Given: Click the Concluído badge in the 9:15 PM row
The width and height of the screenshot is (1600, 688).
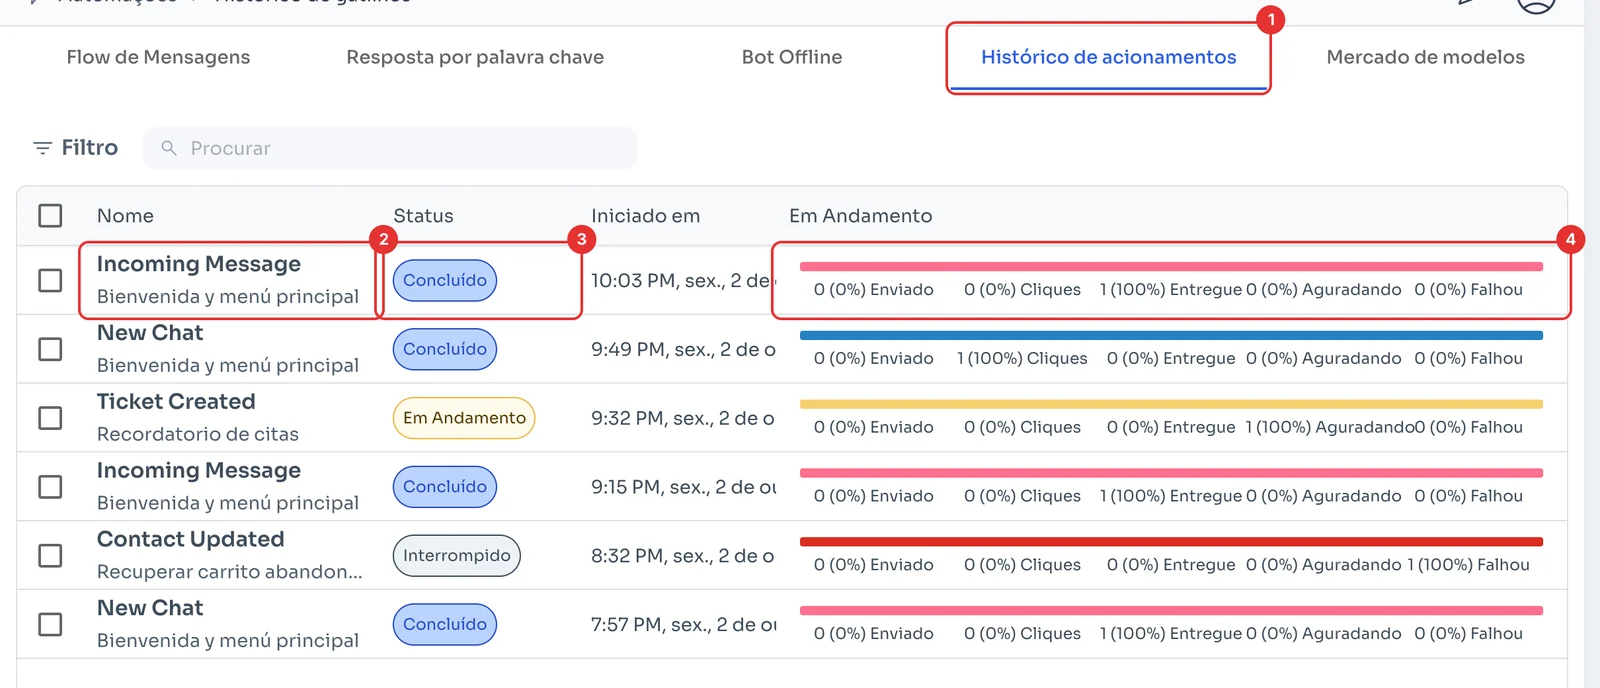Looking at the screenshot, I should (x=445, y=487).
